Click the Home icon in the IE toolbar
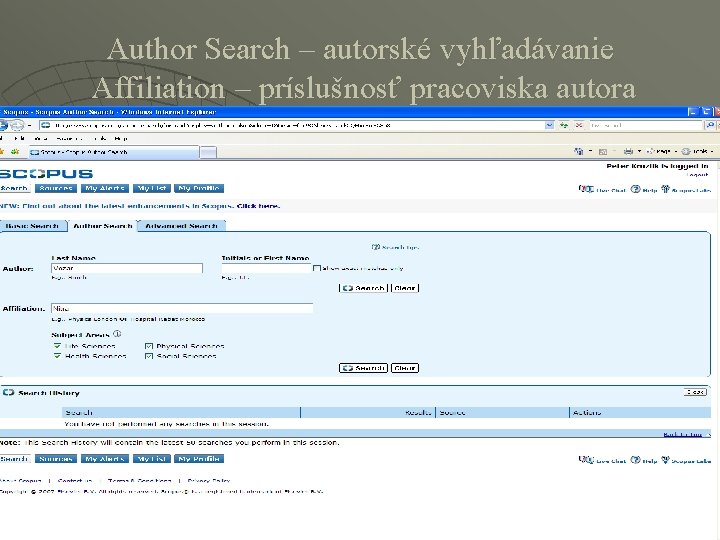Viewport: 720px width, 540px height. (x=579, y=151)
